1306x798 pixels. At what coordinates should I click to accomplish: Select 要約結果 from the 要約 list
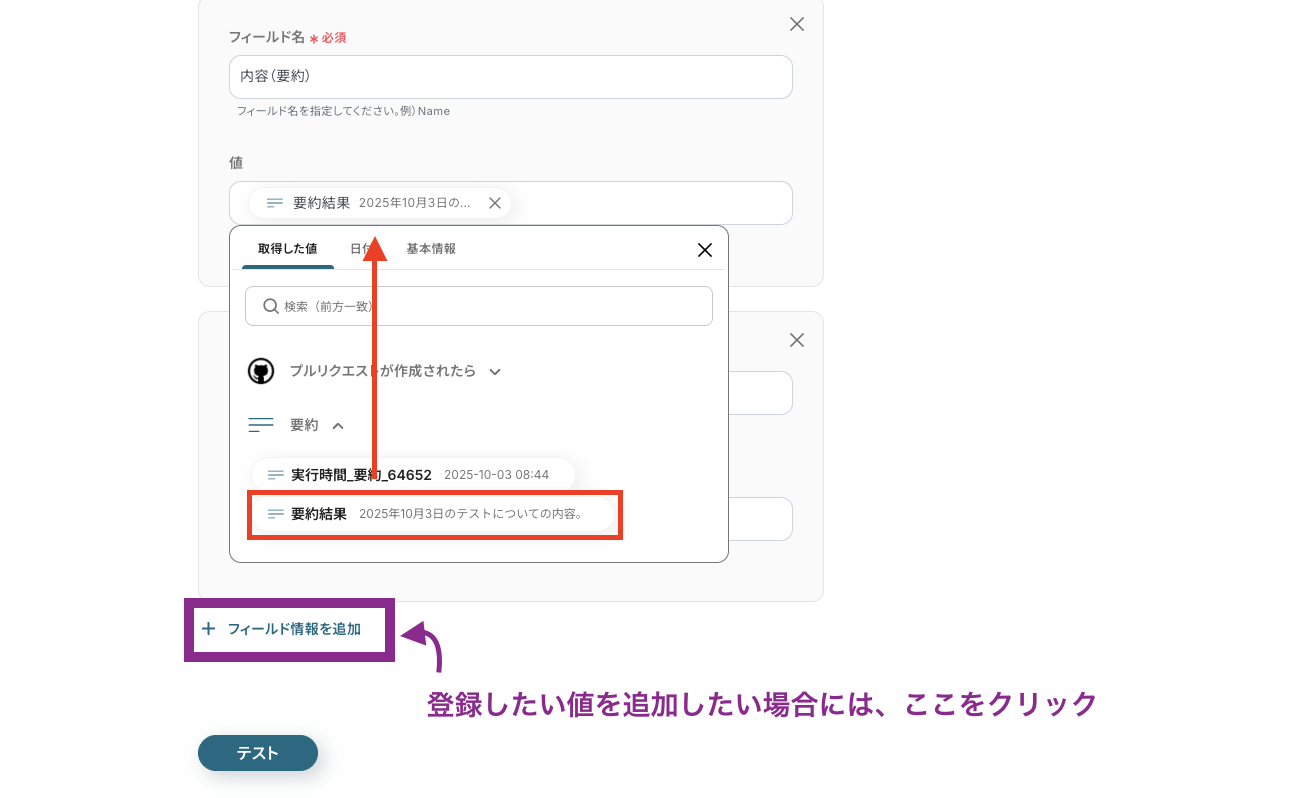pyautogui.click(x=433, y=514)
